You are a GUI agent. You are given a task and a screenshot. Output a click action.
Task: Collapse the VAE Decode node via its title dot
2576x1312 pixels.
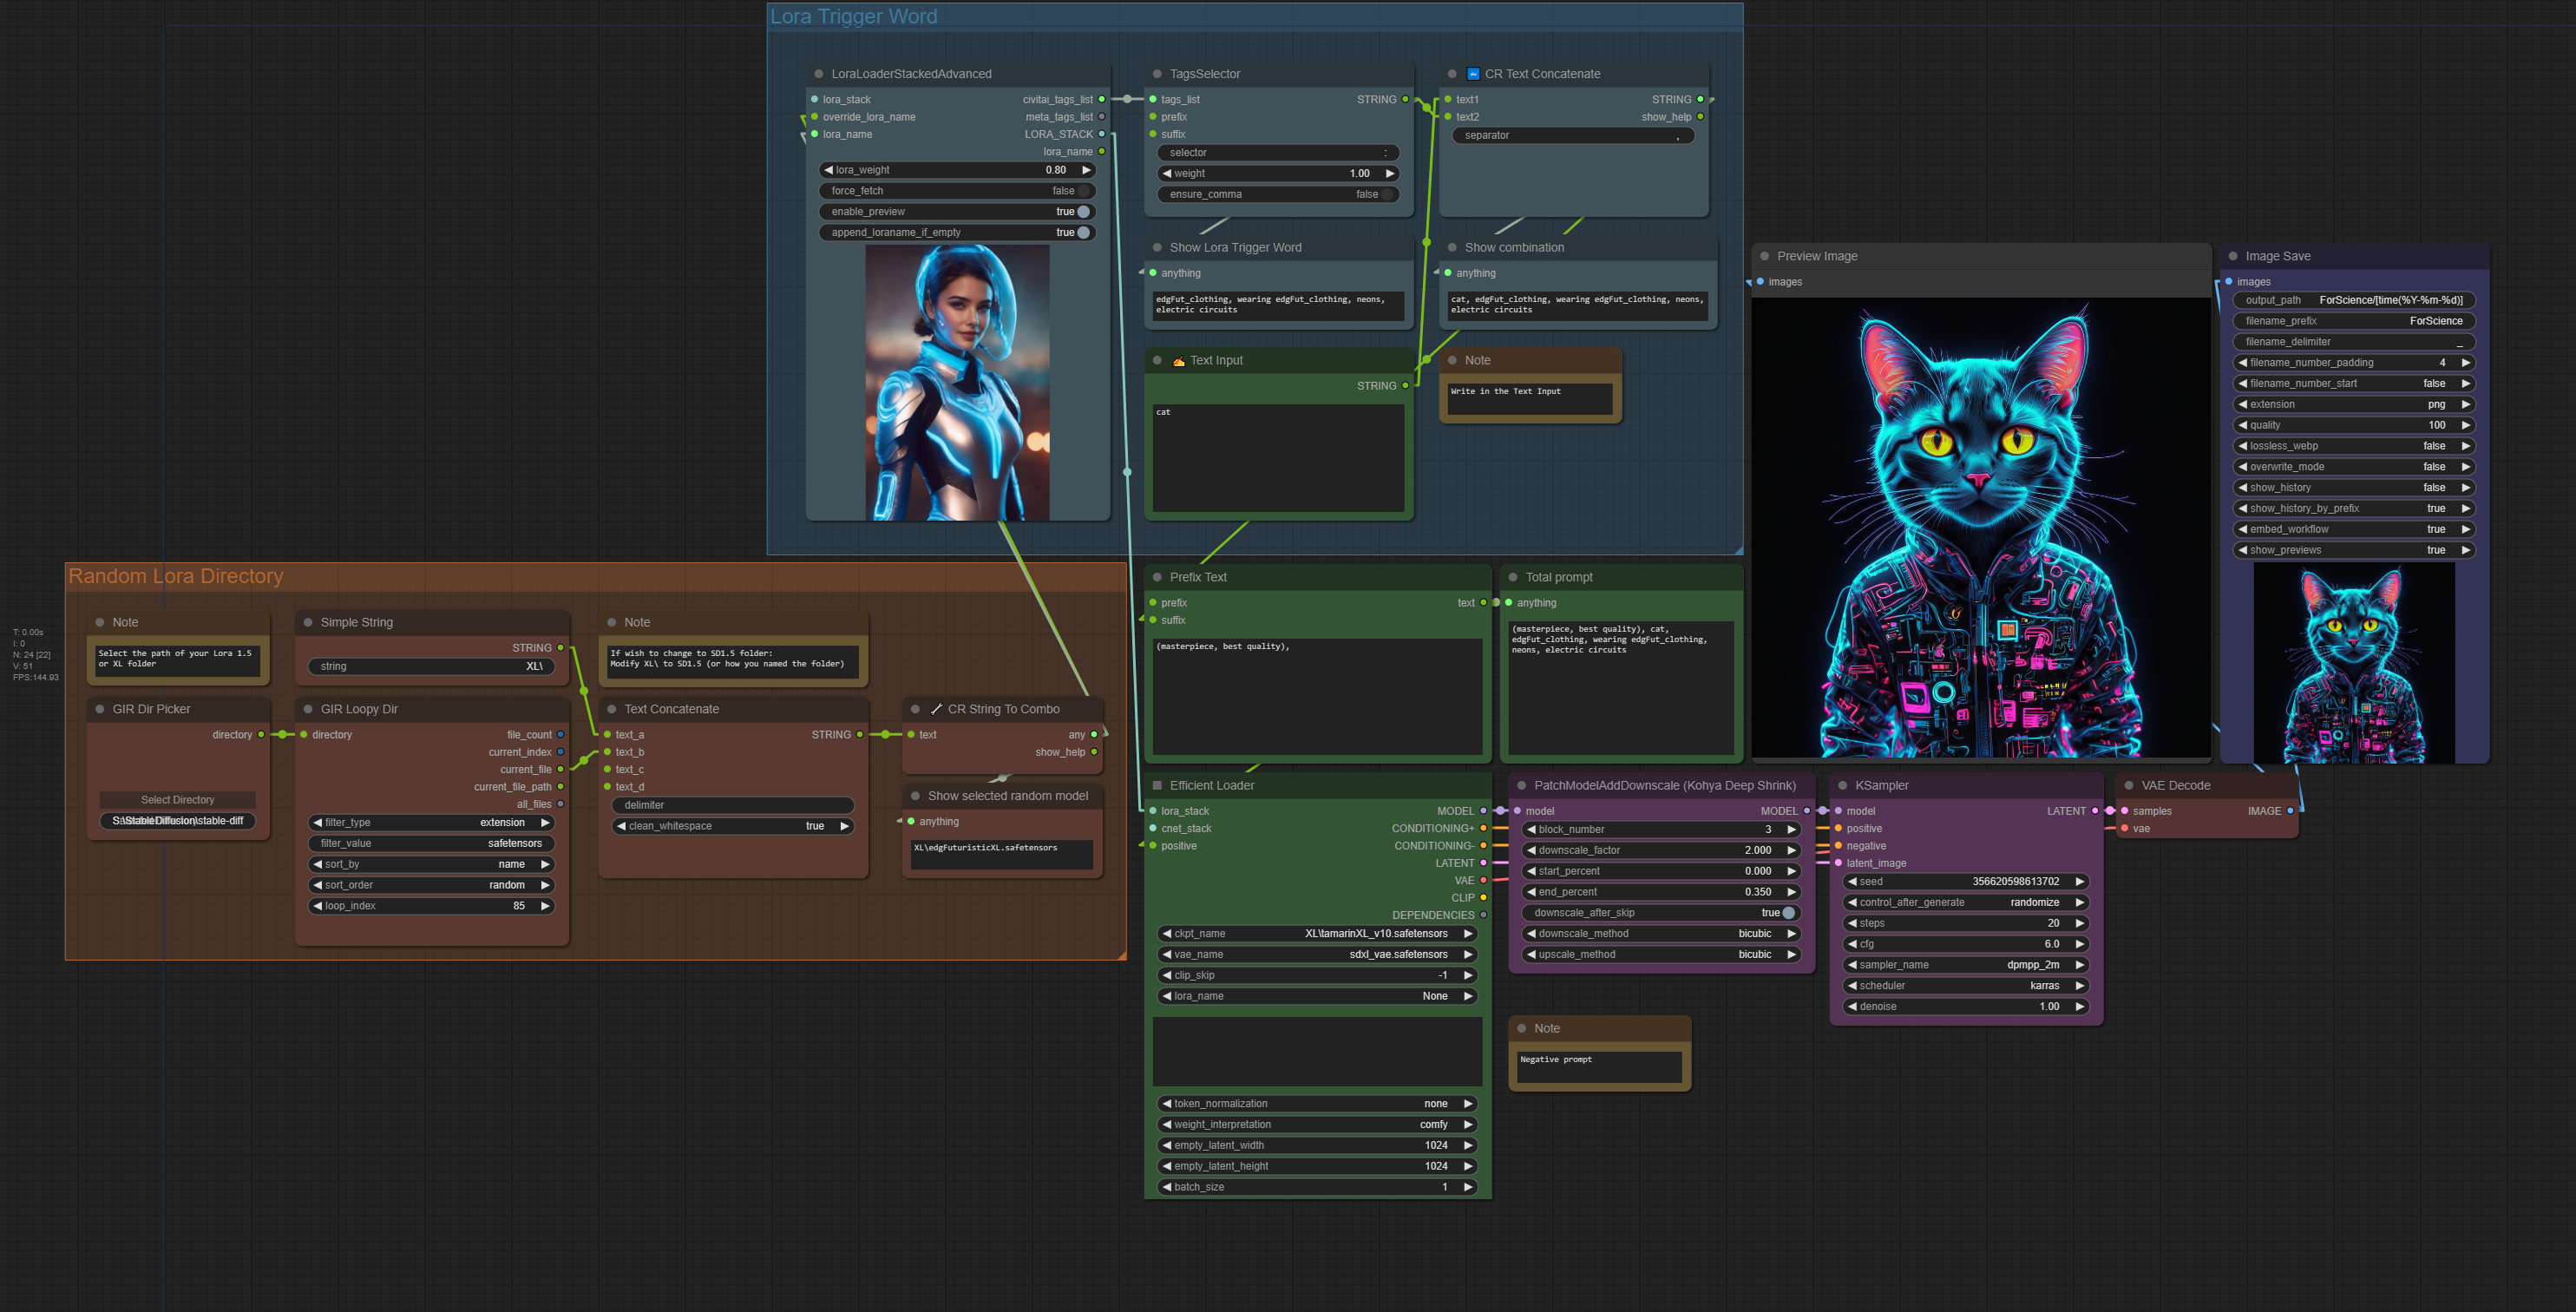pos(2128,785)
